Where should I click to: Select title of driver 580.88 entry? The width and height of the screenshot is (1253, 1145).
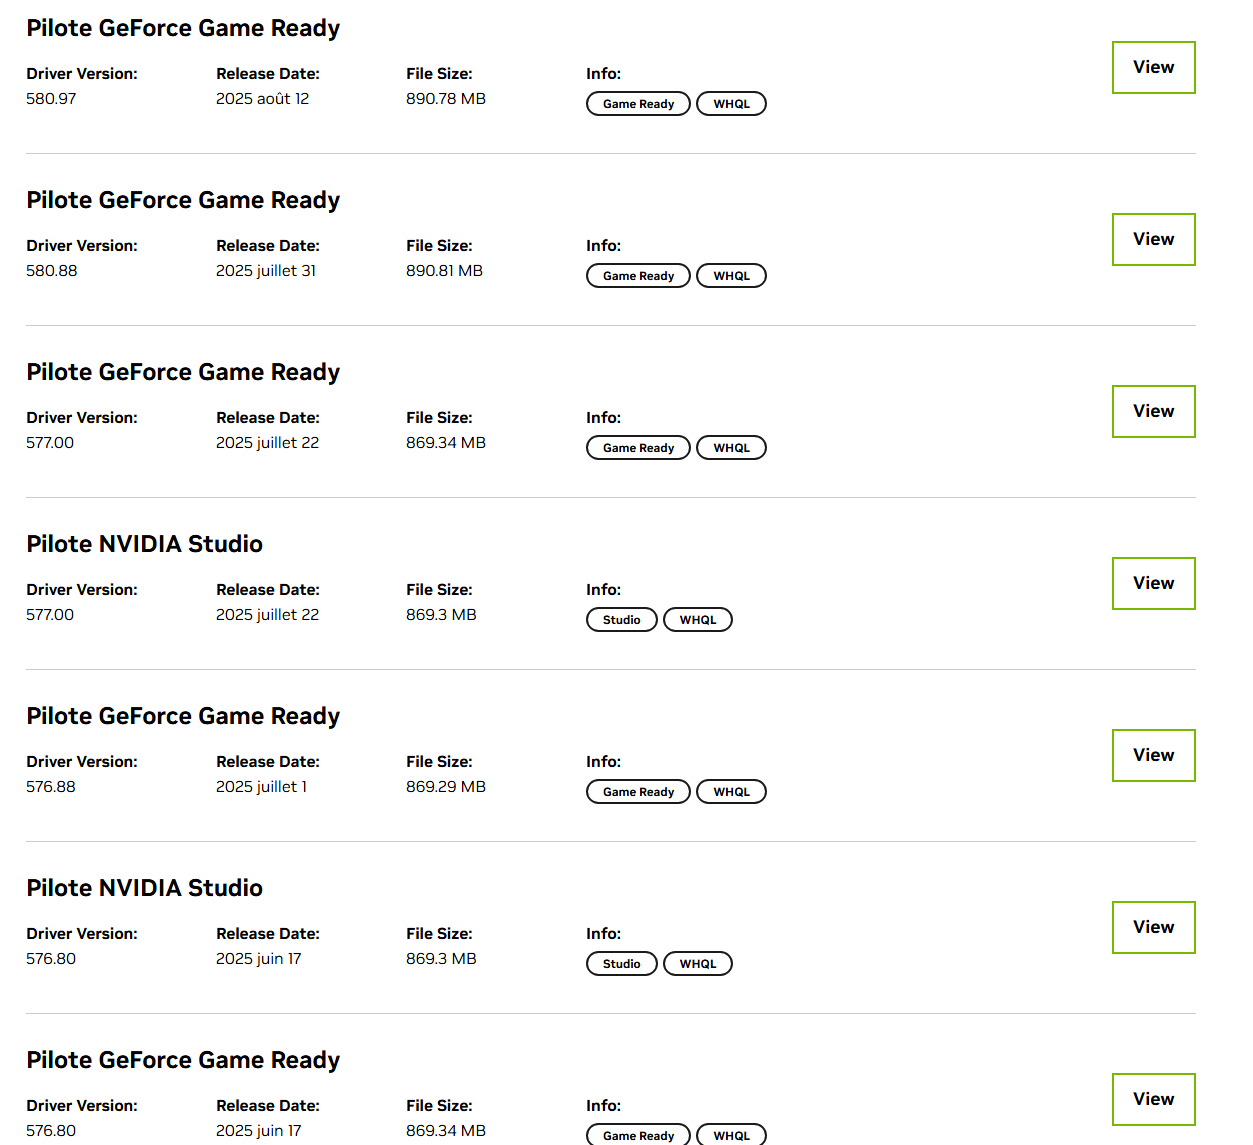point(183,200)
